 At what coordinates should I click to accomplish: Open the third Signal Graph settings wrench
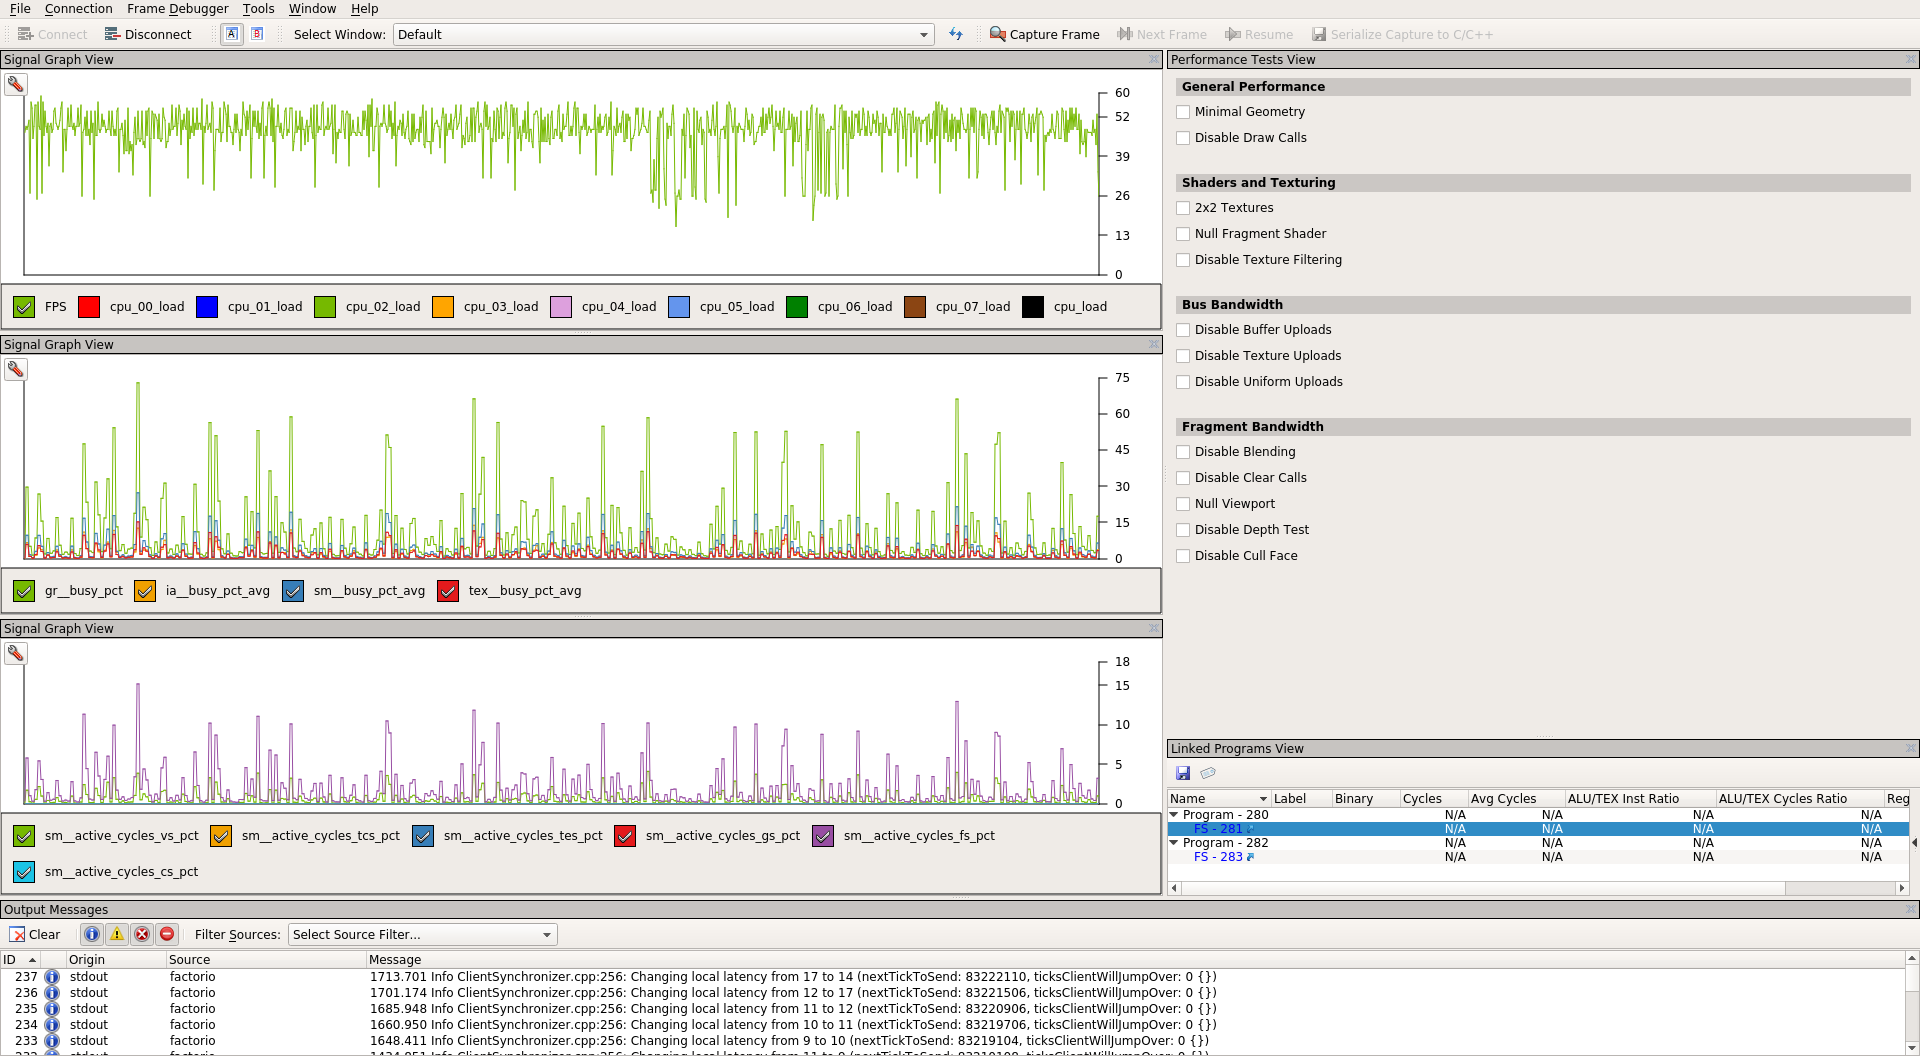tap(16, 653)
